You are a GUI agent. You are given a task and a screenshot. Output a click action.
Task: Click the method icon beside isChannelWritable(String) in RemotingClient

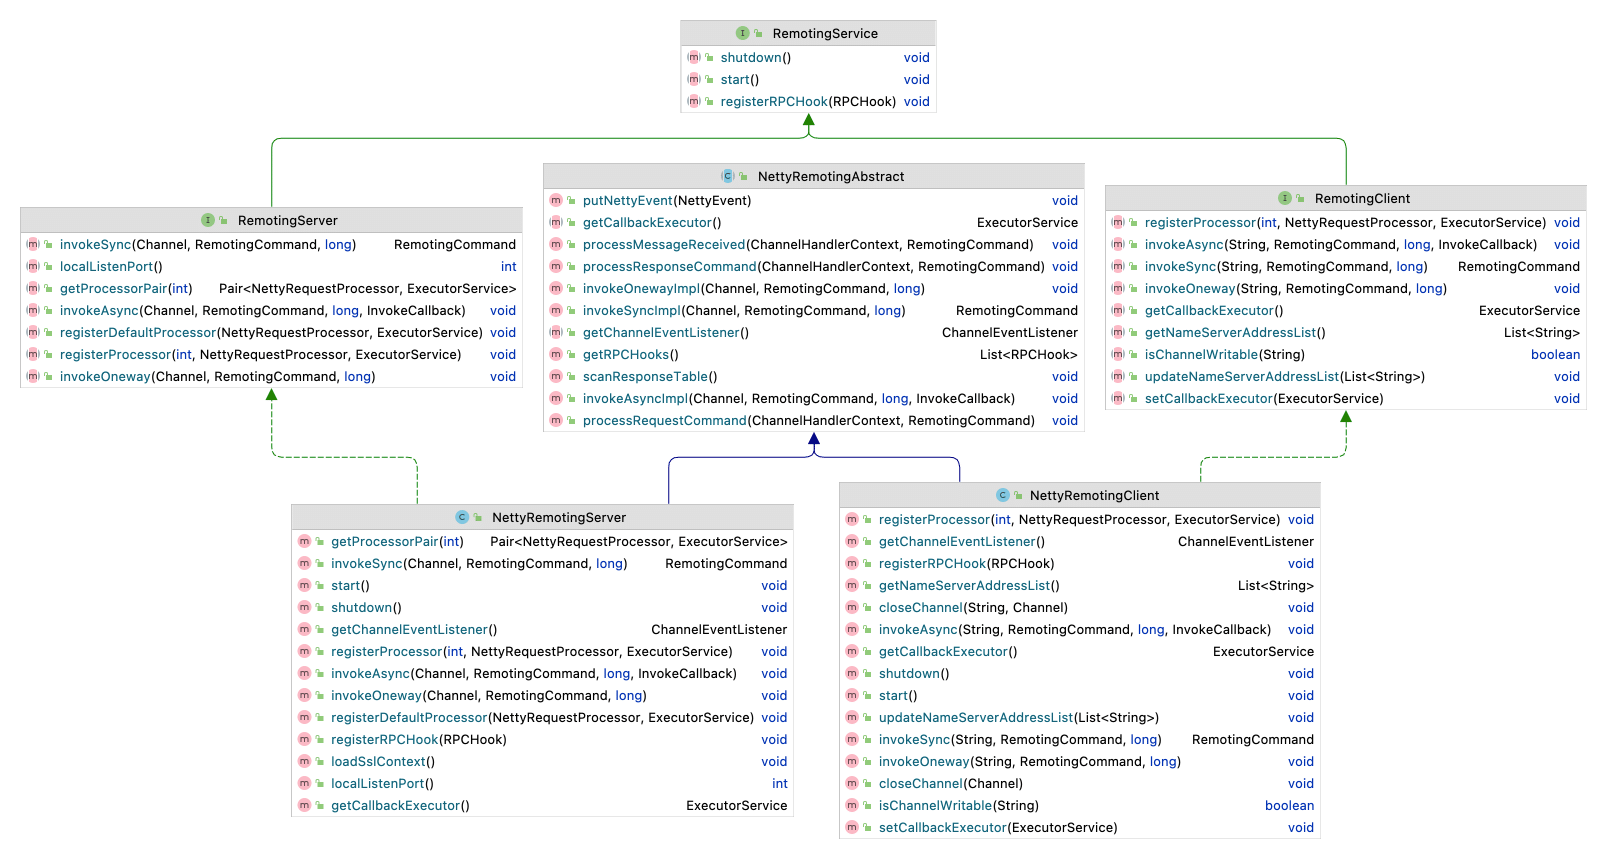pyautogui.click(x=1118, y=354)
